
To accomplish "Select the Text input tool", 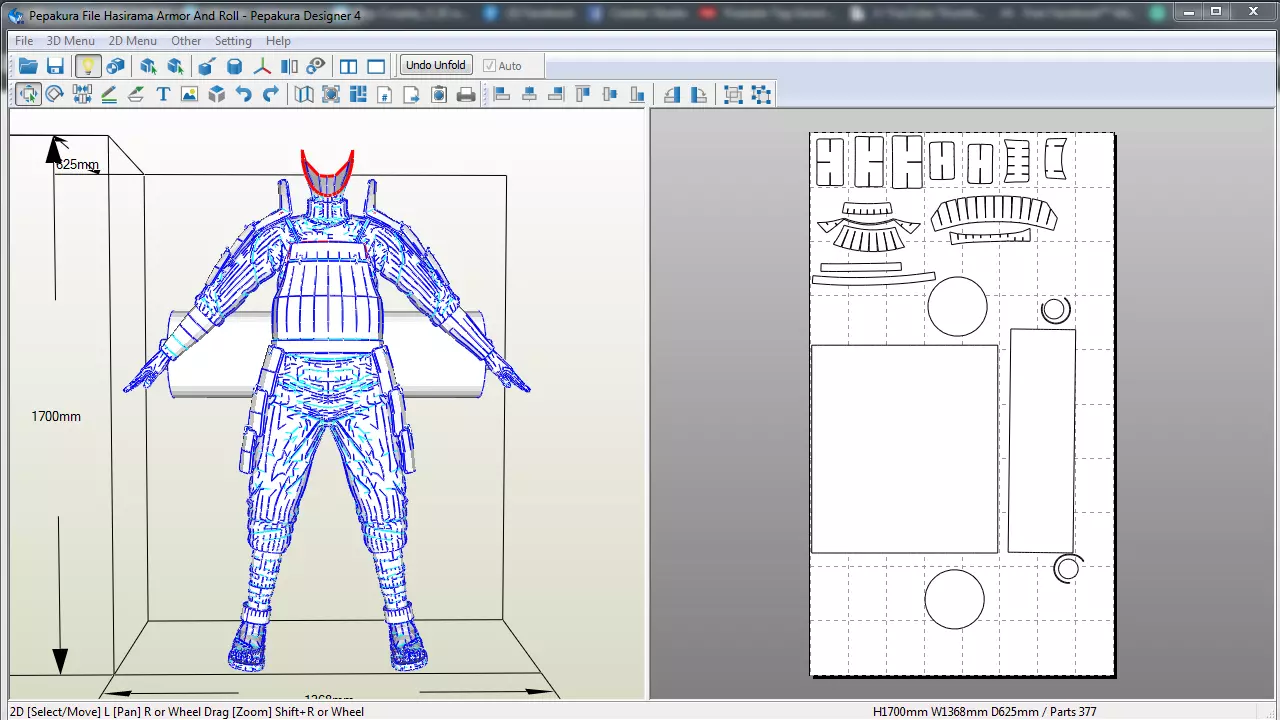I will [163, 94].
